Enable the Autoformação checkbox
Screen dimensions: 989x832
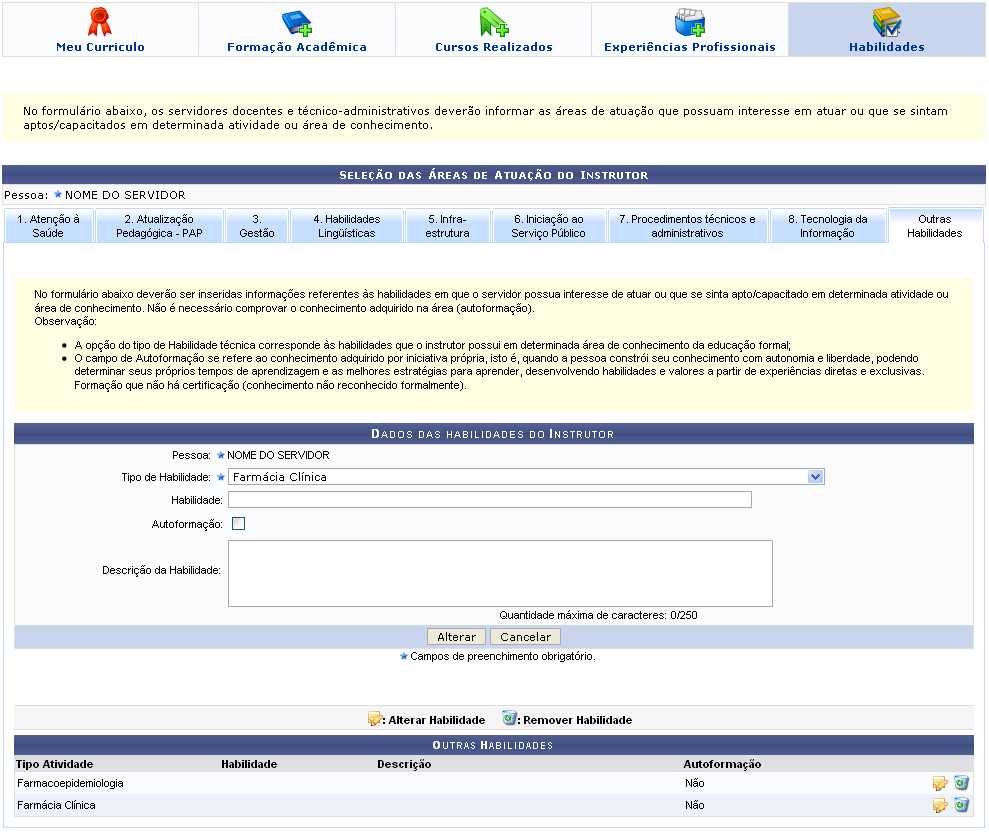(x=238, y=523)
